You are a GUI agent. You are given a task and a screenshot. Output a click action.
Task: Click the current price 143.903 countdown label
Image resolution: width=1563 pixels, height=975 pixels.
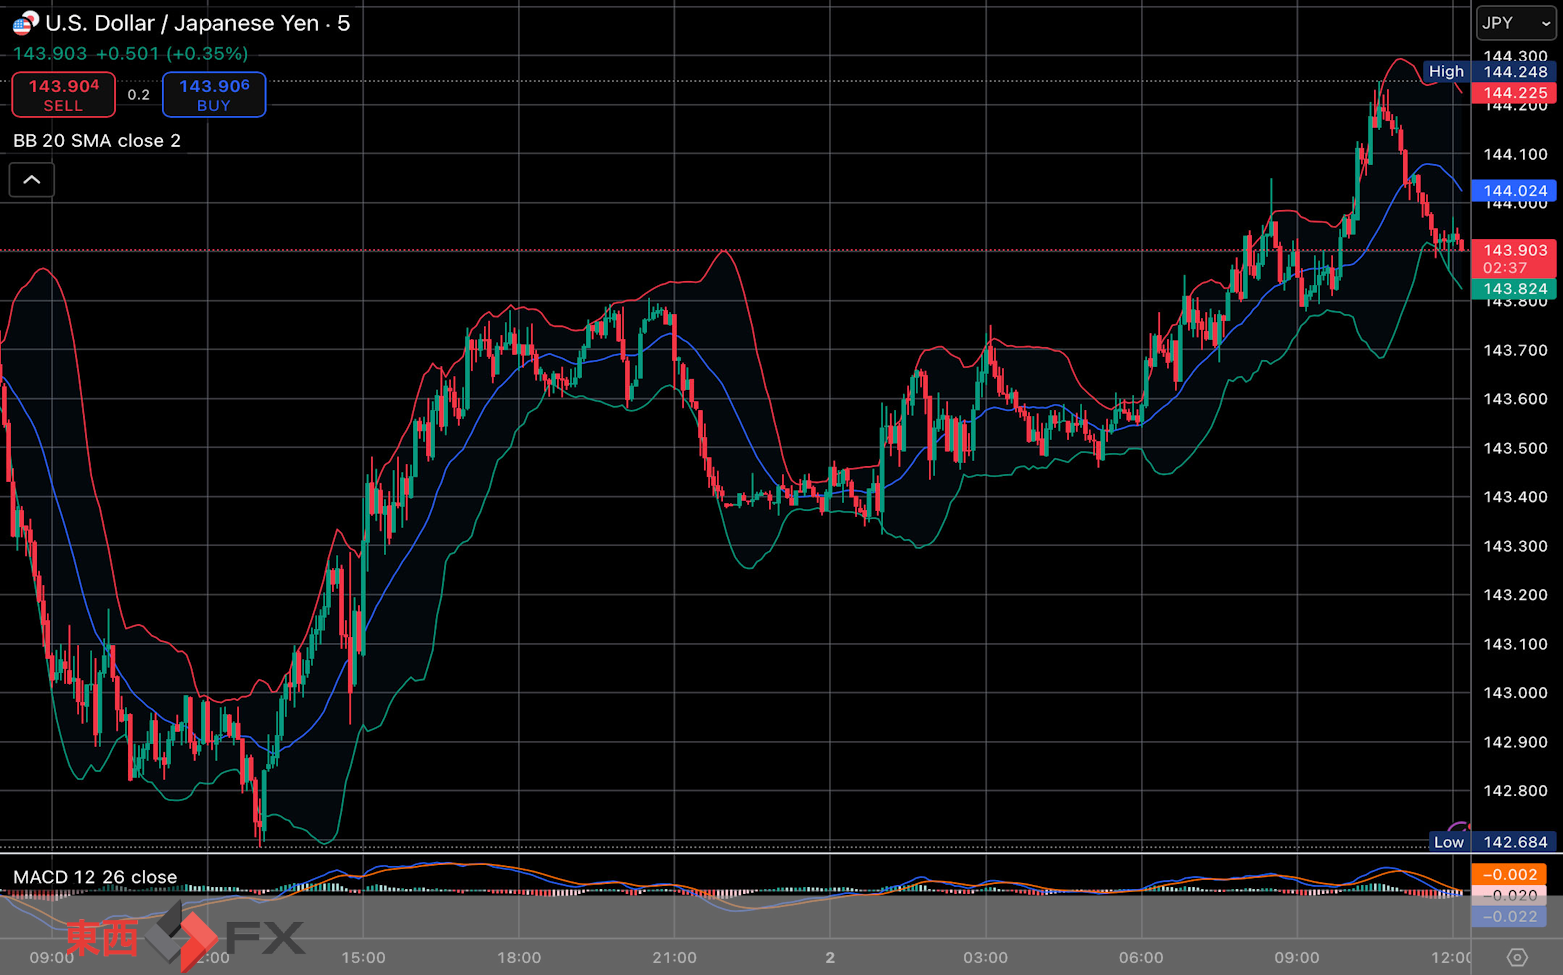(1514, 259)
